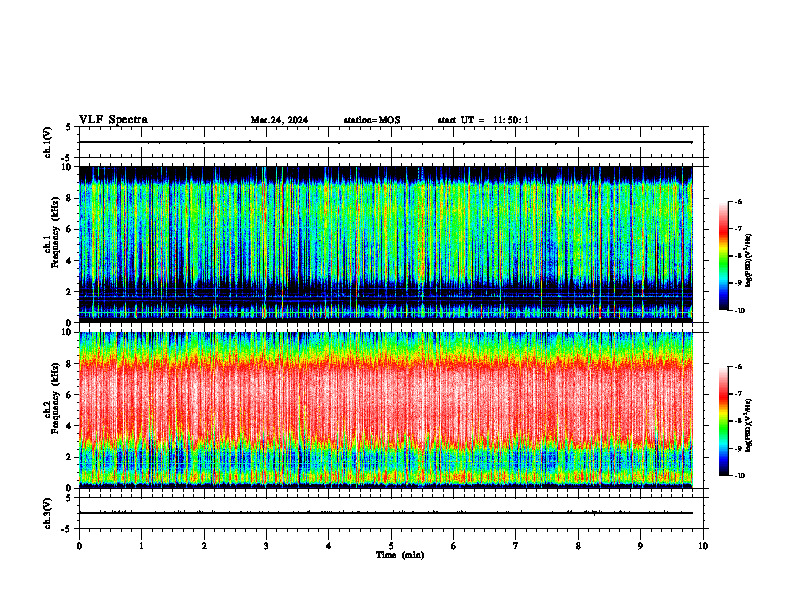The image size is (792, 612).
Task: Click the "2" kHz tick of ch.1 spectrogram
Action: tap(70, 291)
